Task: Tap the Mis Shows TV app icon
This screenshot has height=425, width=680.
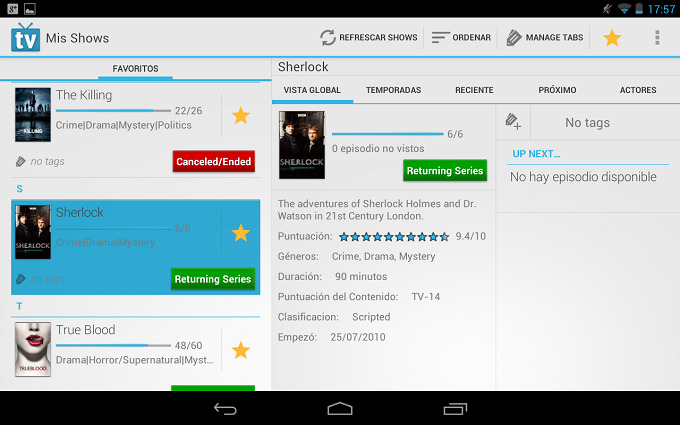Action: [24, 38]
